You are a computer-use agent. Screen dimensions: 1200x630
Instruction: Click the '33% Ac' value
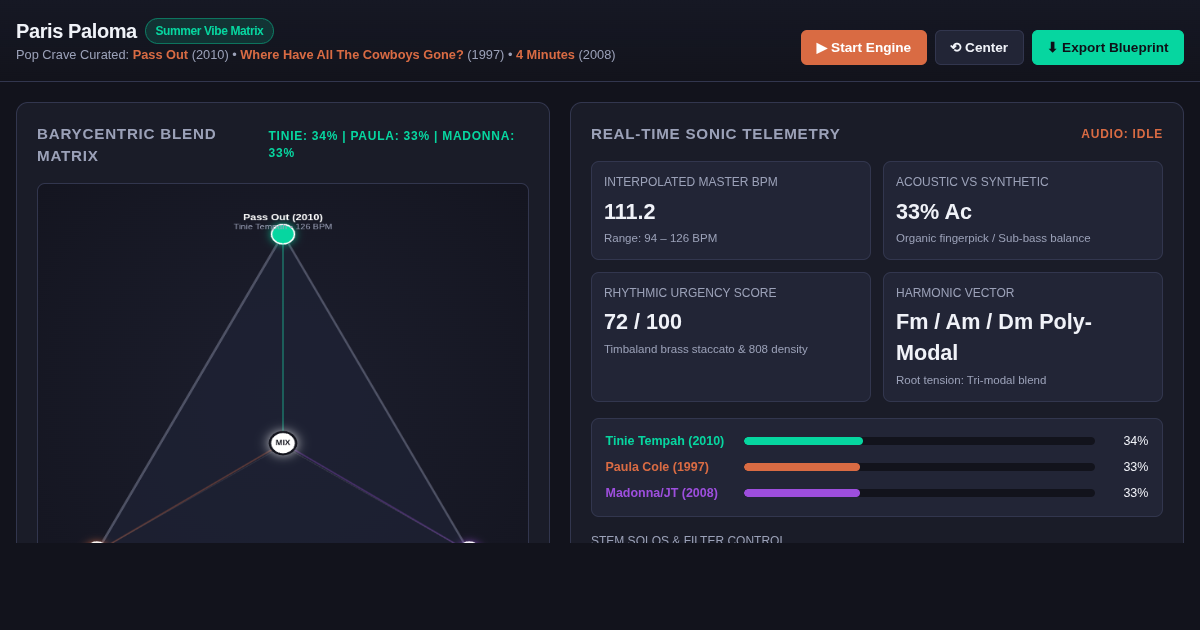[x=934, y=212]
